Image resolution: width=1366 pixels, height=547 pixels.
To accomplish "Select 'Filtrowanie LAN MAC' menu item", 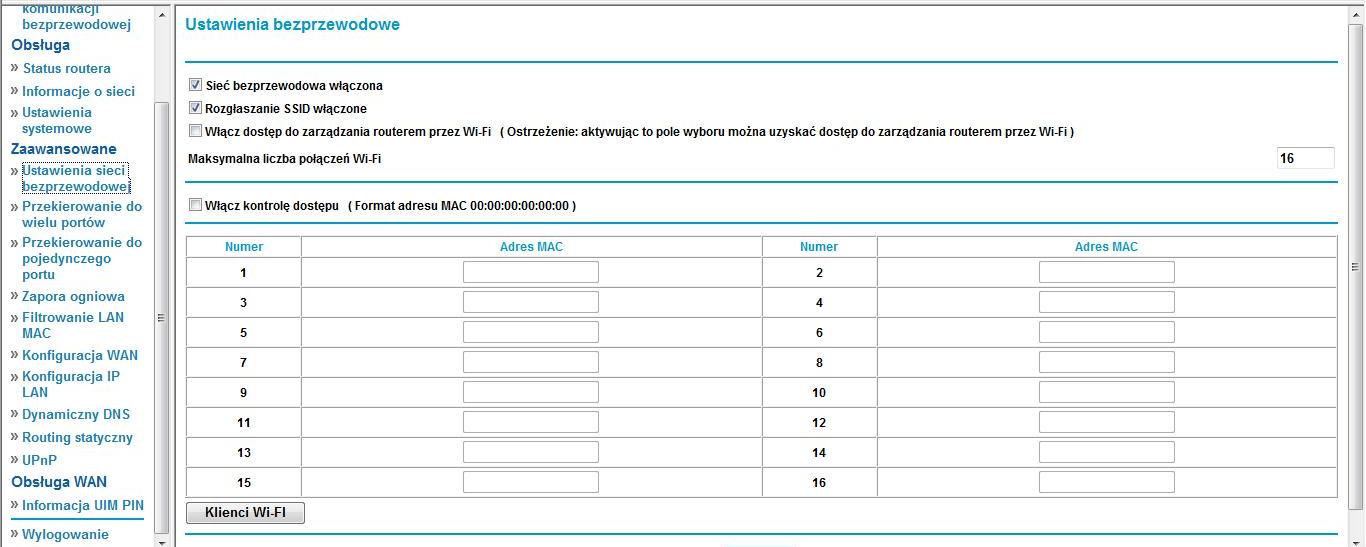I will point(72,325).
